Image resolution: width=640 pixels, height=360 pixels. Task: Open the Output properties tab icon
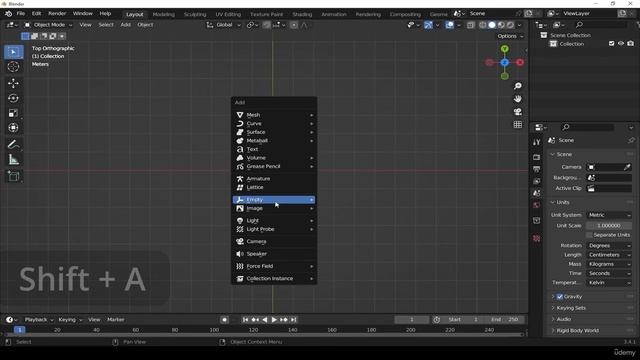536,169
